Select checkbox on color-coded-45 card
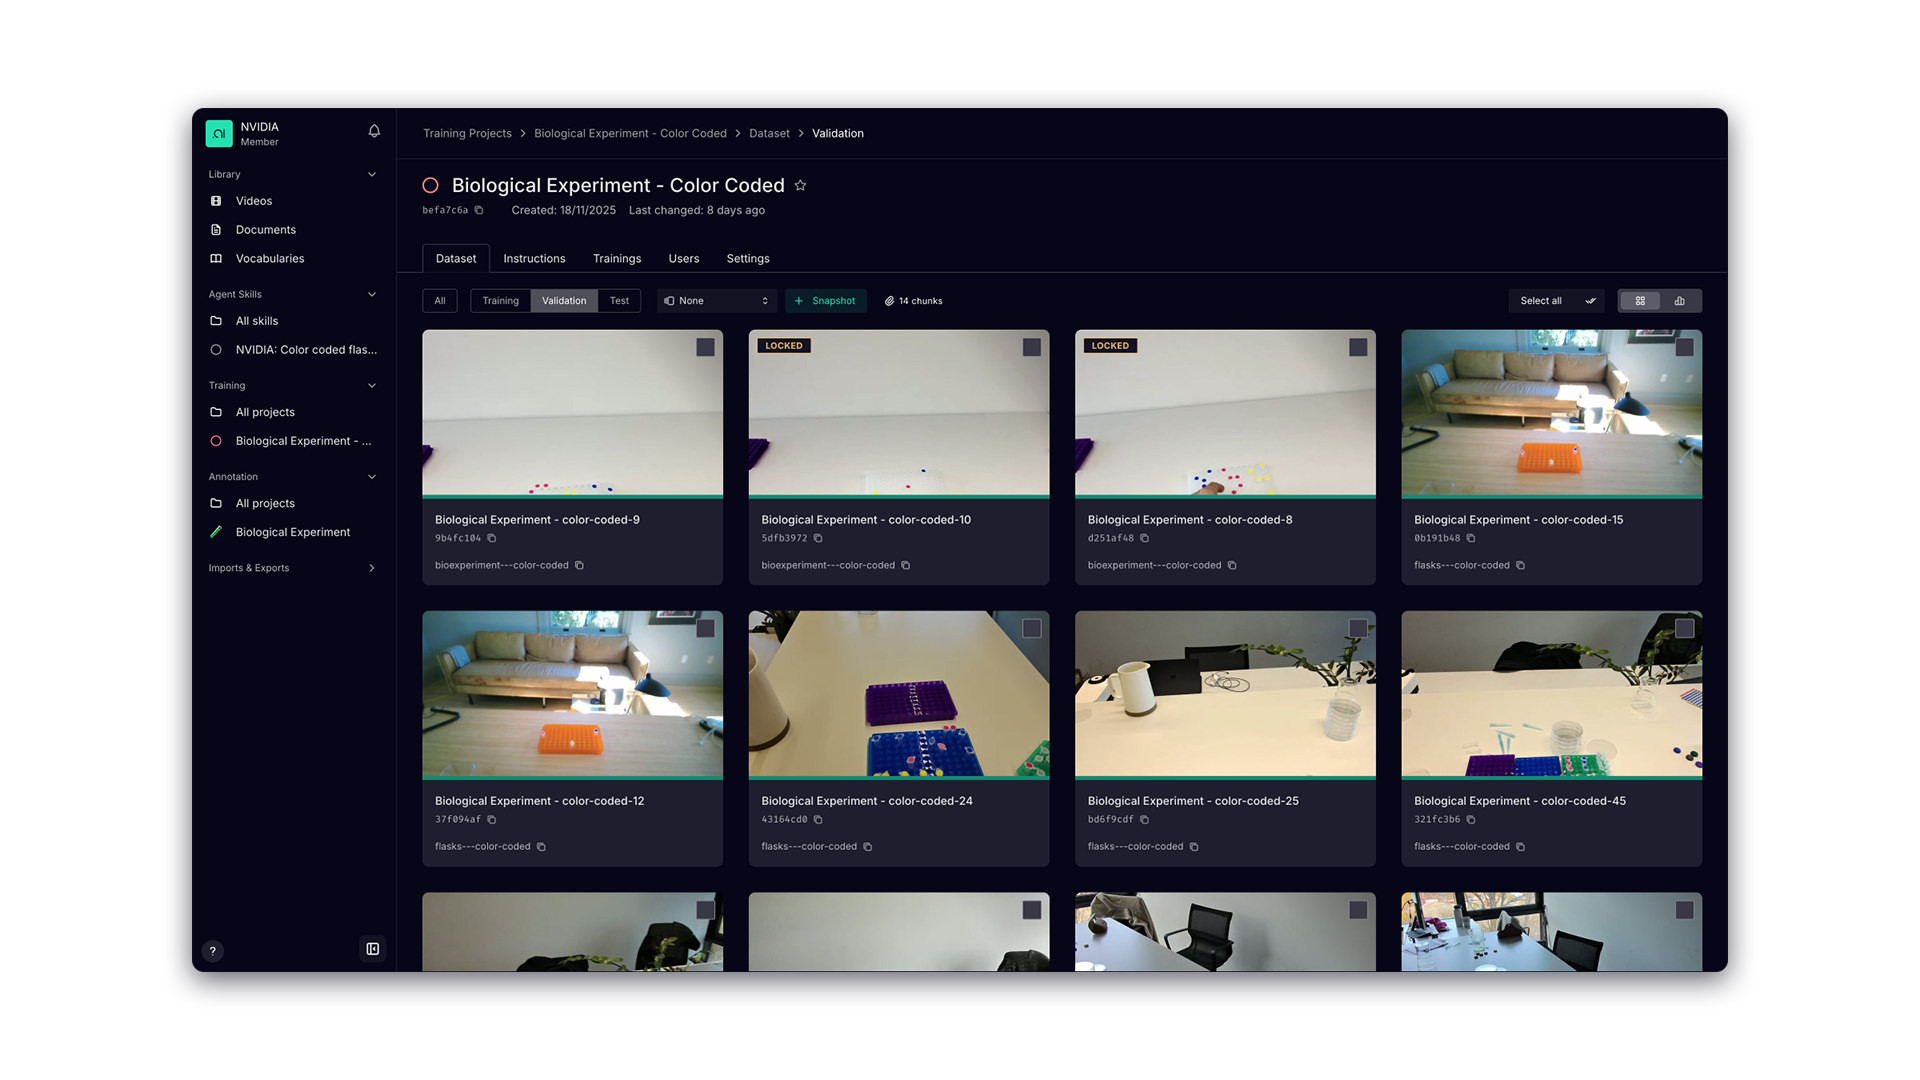This screenshot has width=1920, height=1080. tap(1685, 628)
